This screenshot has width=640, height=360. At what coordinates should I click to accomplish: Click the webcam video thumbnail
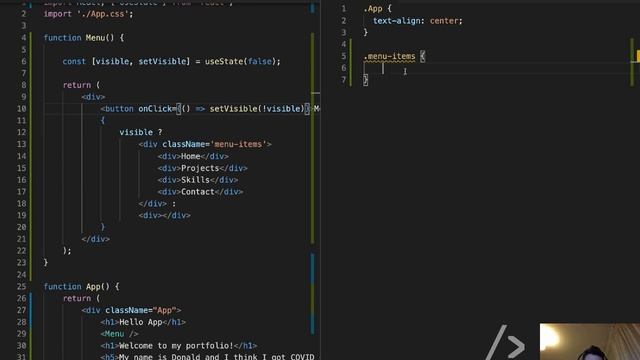click(x=590, y=342)
